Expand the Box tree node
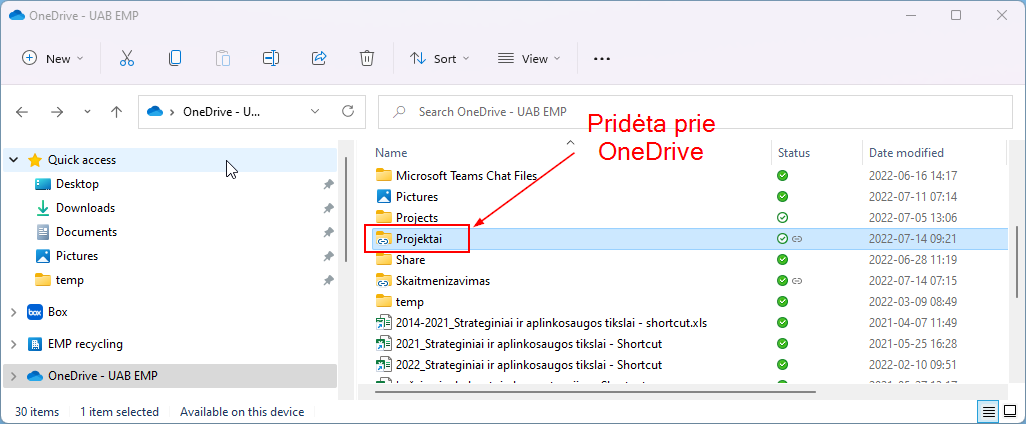This screenshot has width=1026, height=424. (14, 313)
